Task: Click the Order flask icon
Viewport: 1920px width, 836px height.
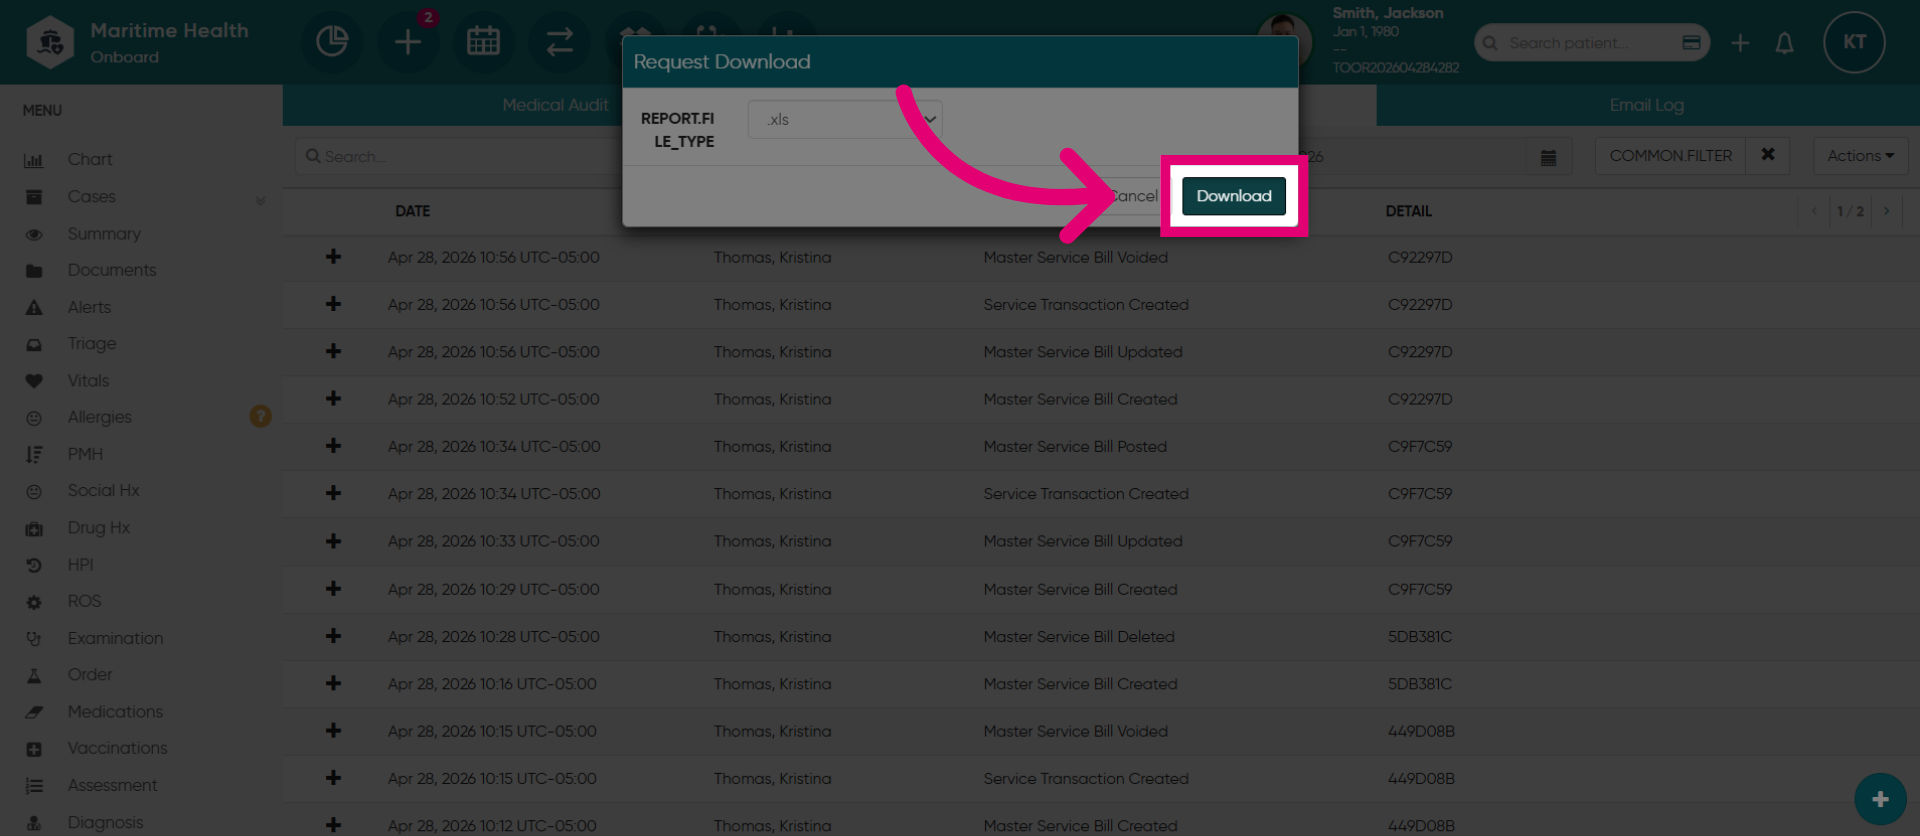Action: click(x=34, y=675)
